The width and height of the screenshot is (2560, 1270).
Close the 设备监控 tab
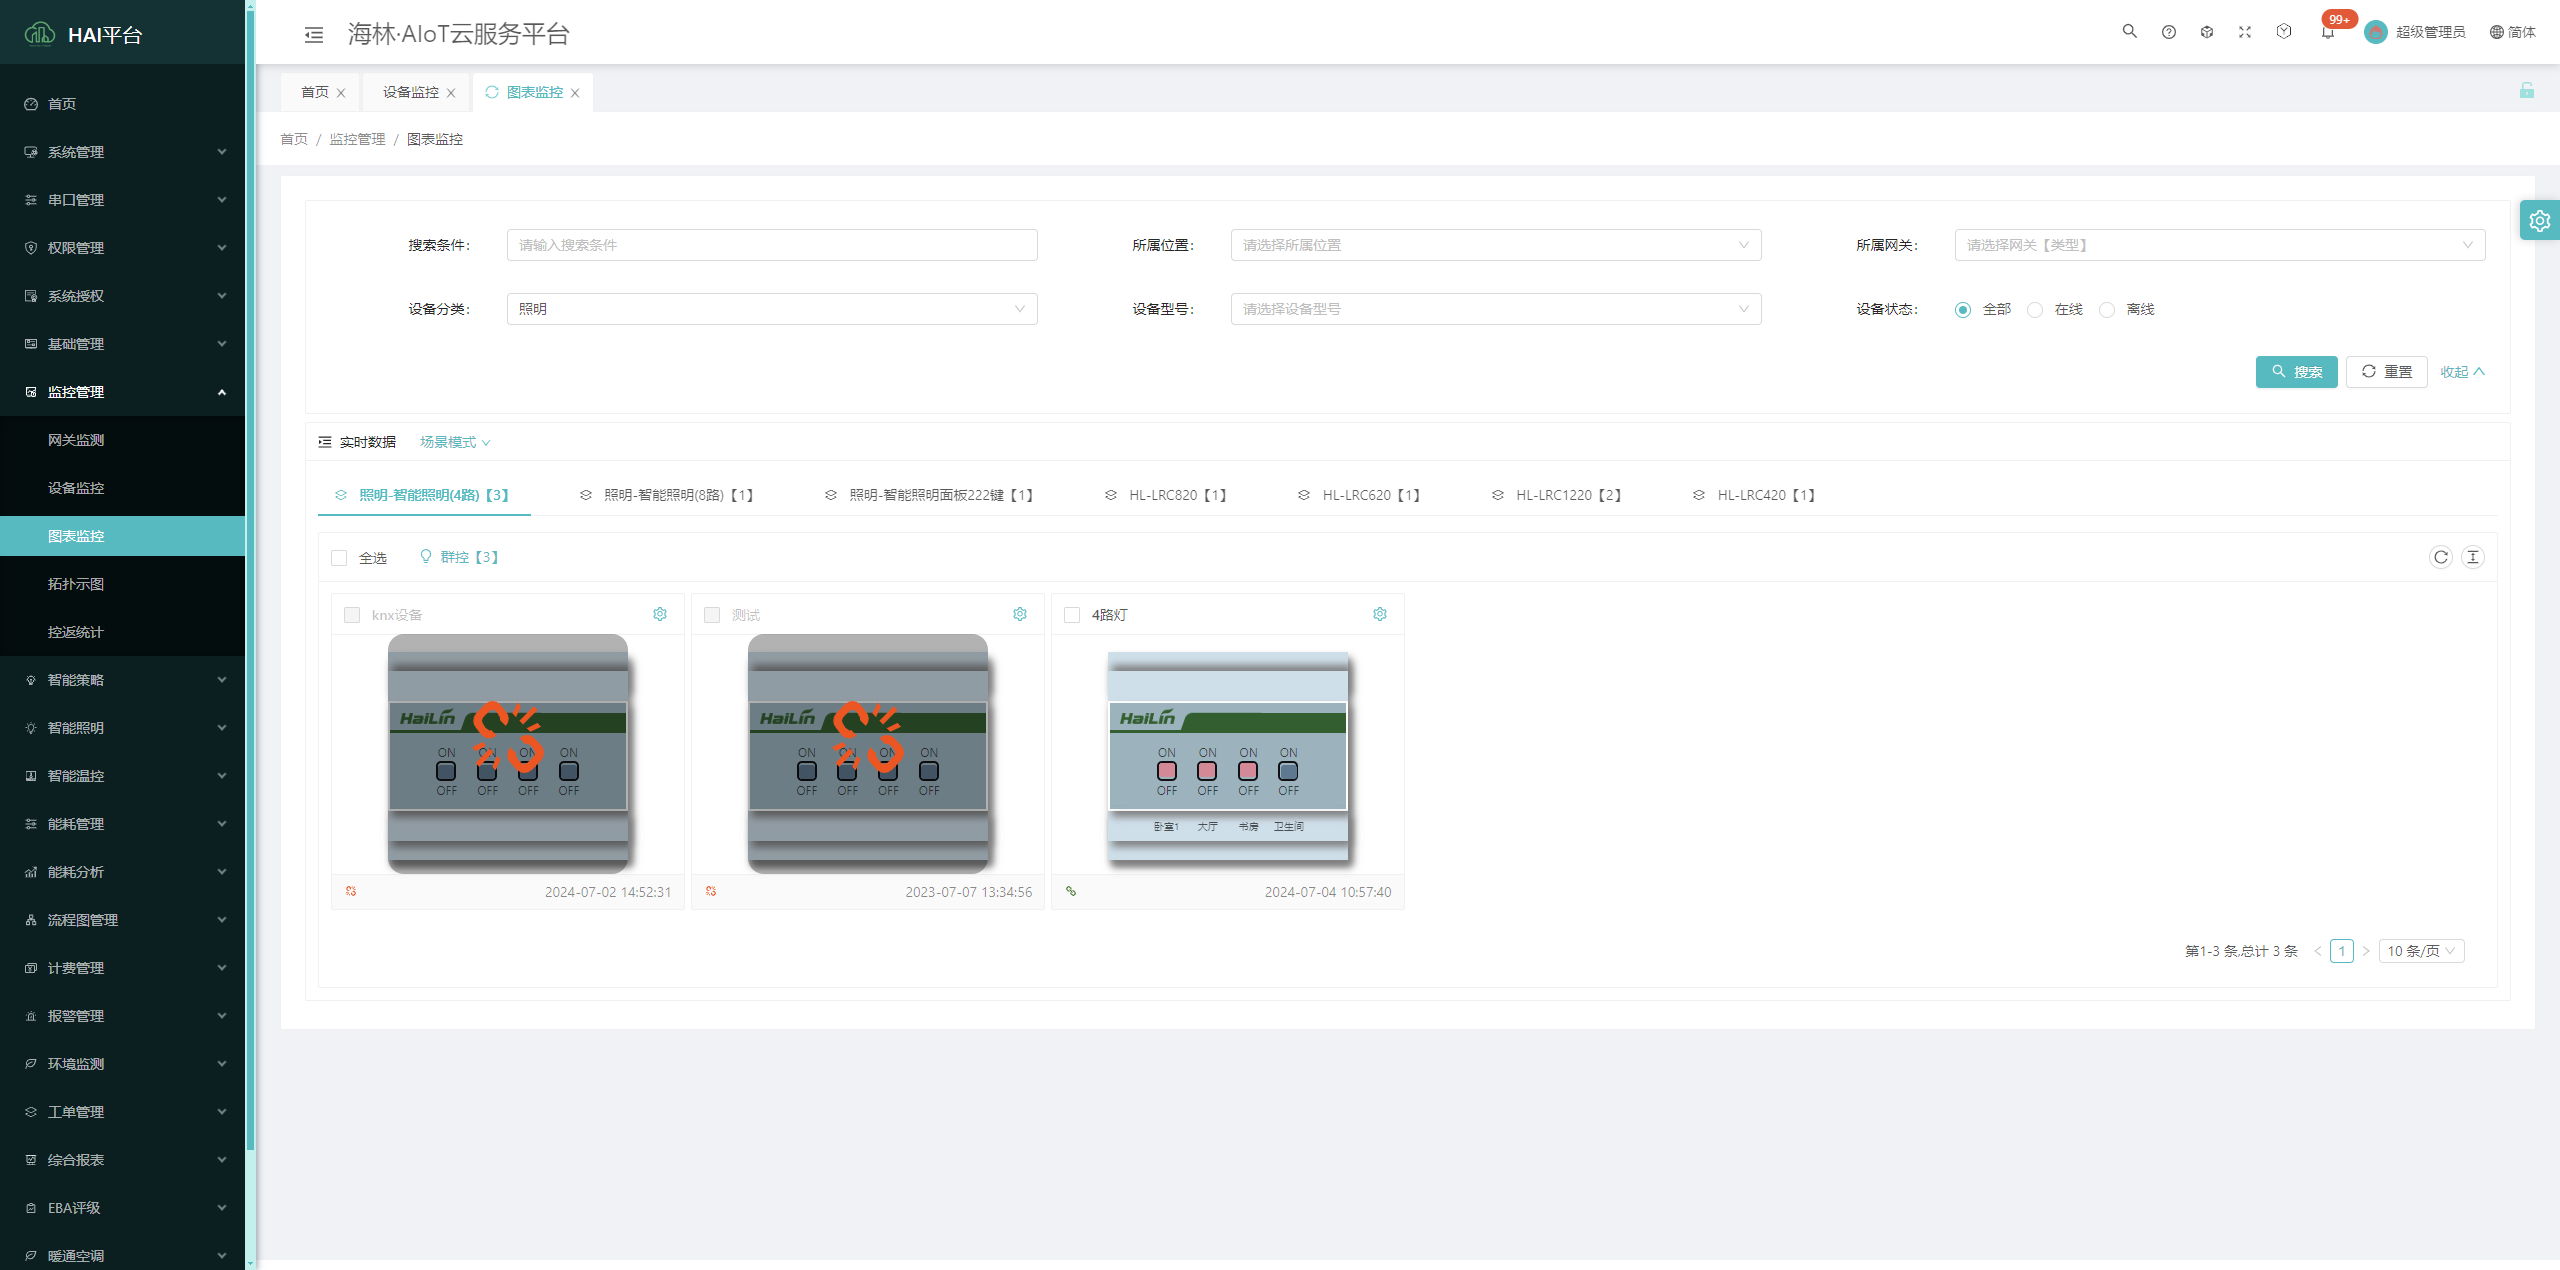point(451,93)
